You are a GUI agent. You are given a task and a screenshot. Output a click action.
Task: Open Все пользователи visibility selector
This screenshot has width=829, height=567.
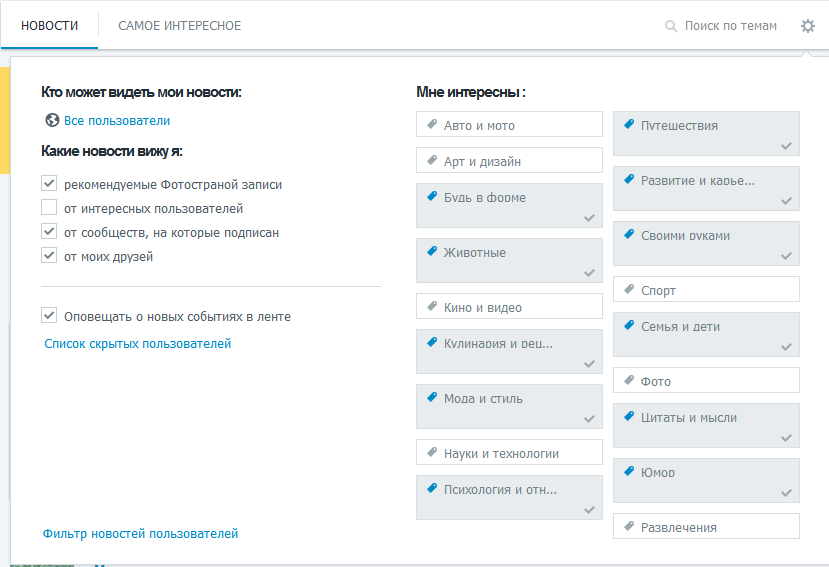pyautogui.click(x=117, y=121)
